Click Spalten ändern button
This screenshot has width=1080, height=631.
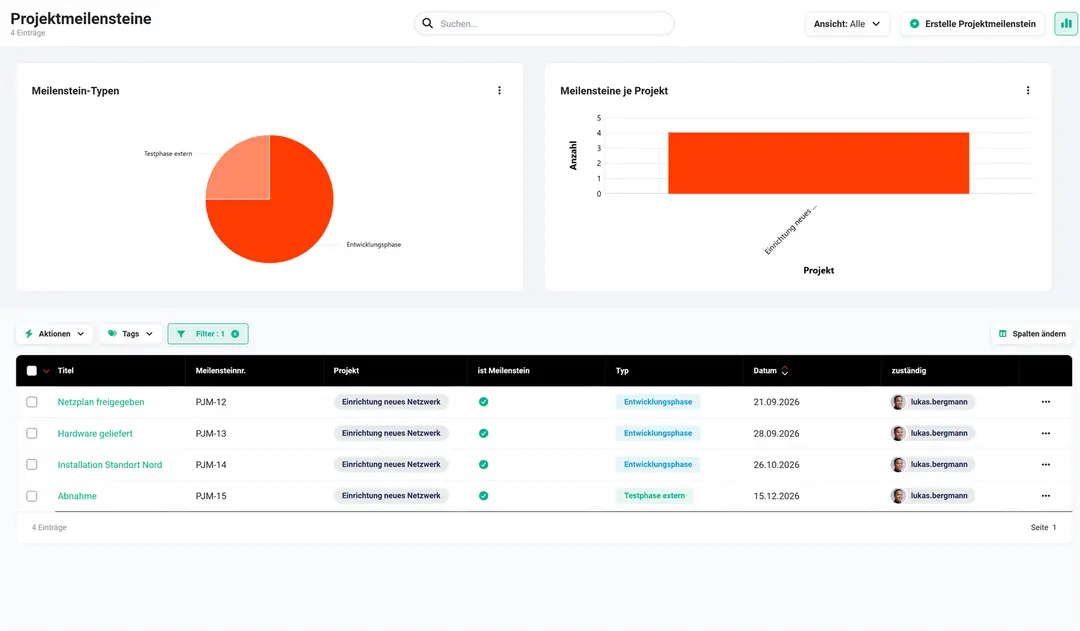pyautogui.click(x=1032, y=333)
